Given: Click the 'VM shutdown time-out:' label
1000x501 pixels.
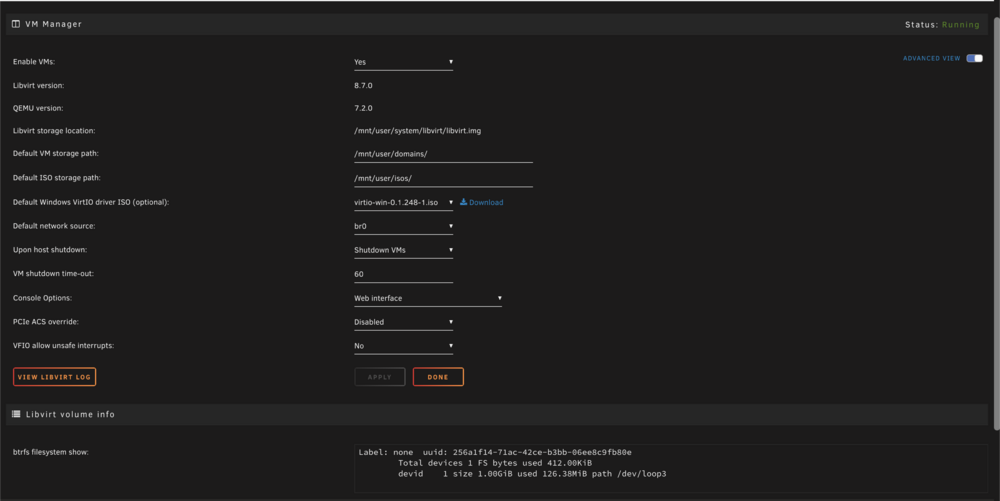Looking at the screenshot, I should [x=53, y=273].
